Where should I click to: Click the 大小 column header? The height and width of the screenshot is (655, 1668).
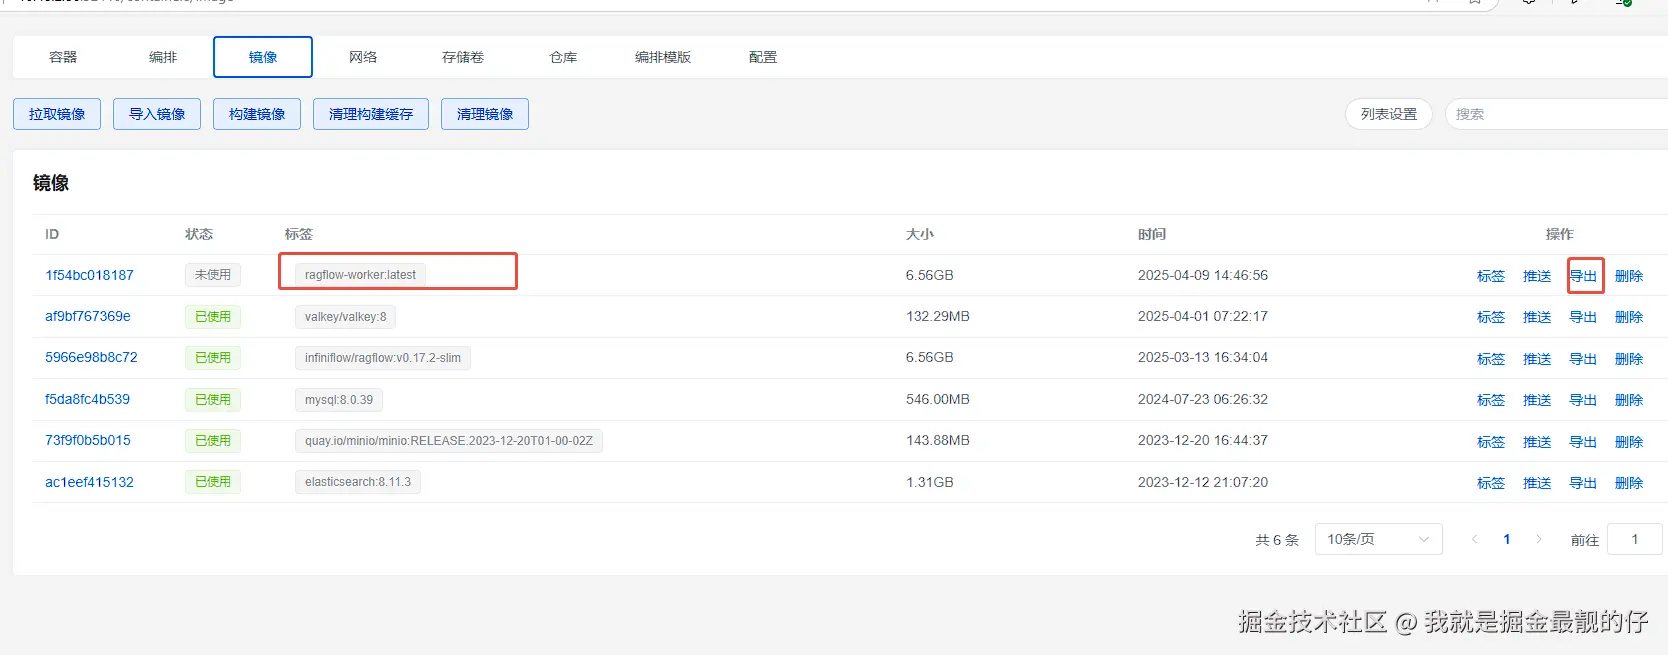[920, 234]
